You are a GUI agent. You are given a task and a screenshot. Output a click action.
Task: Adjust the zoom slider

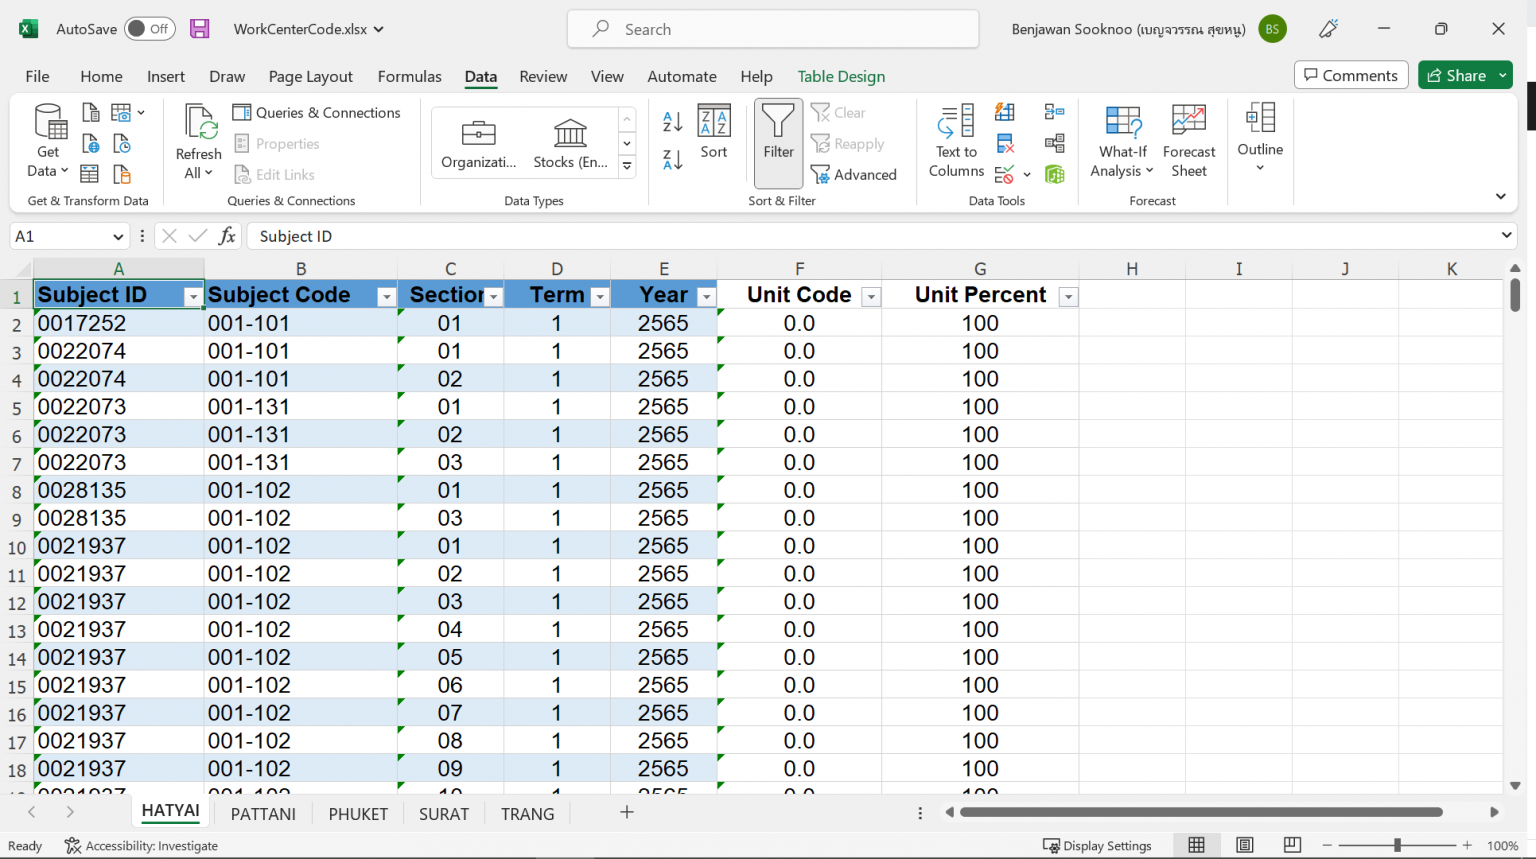click(x=1396, y=845)
